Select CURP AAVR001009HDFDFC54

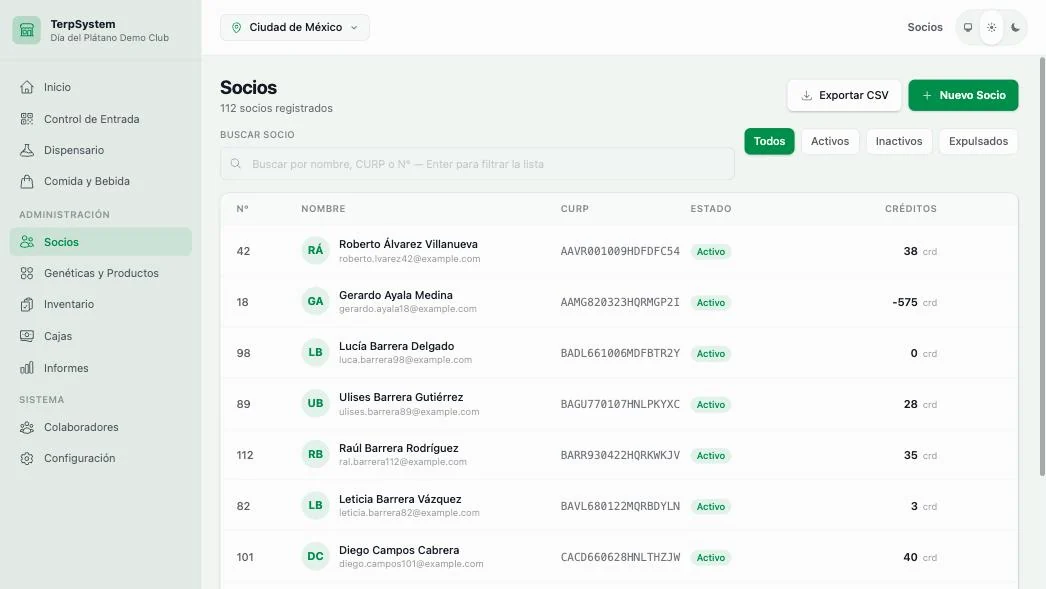click(x=620, y=251)
